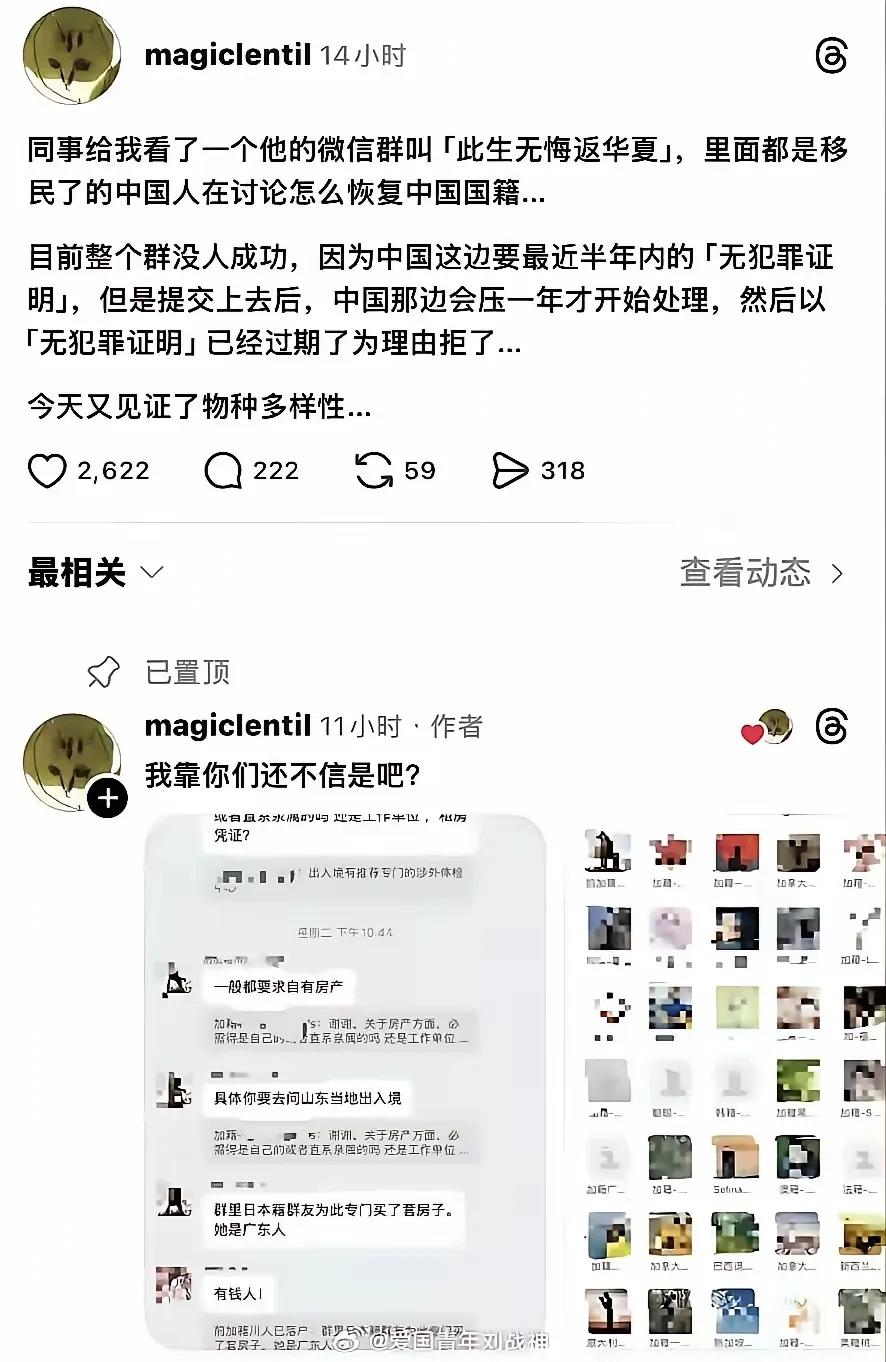Click the Threads logo on the pinned reply
Screen dimensions: 886x1362
pyautogui.click(x=831, y=727)
